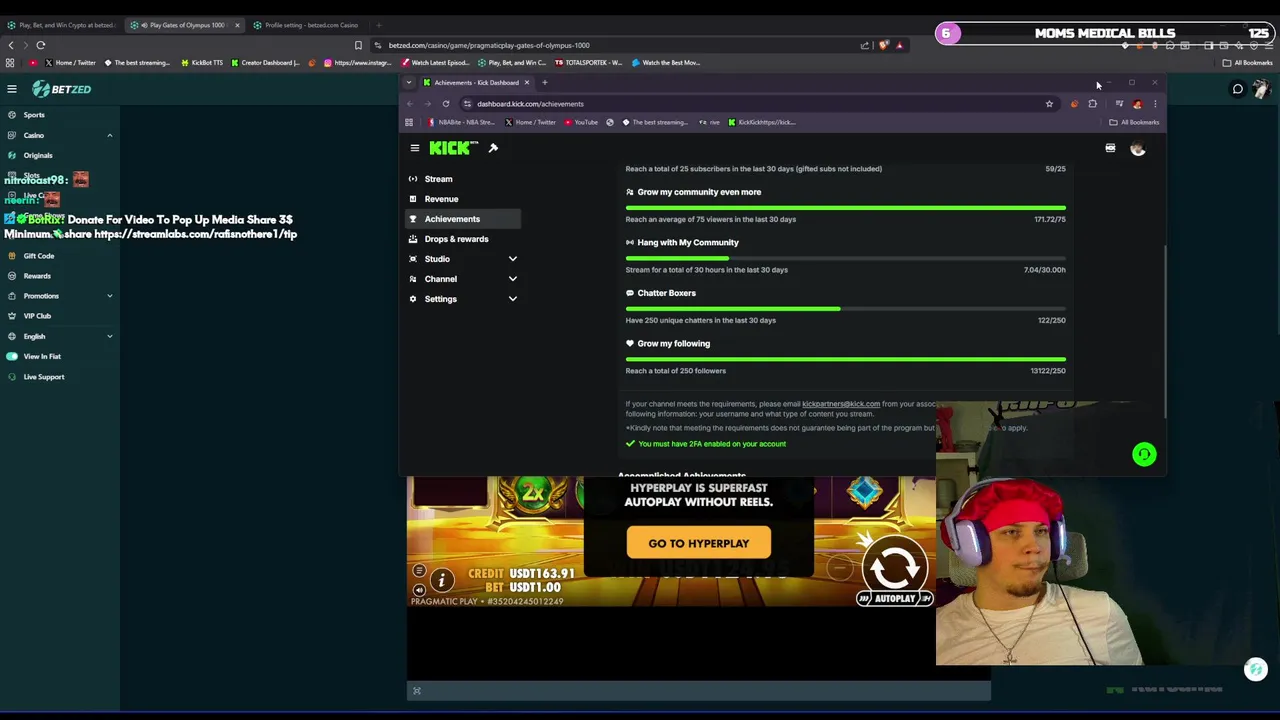Screen dimensions: 1280x720
Task: Click the Betzed logo
Action: point(61,89)
